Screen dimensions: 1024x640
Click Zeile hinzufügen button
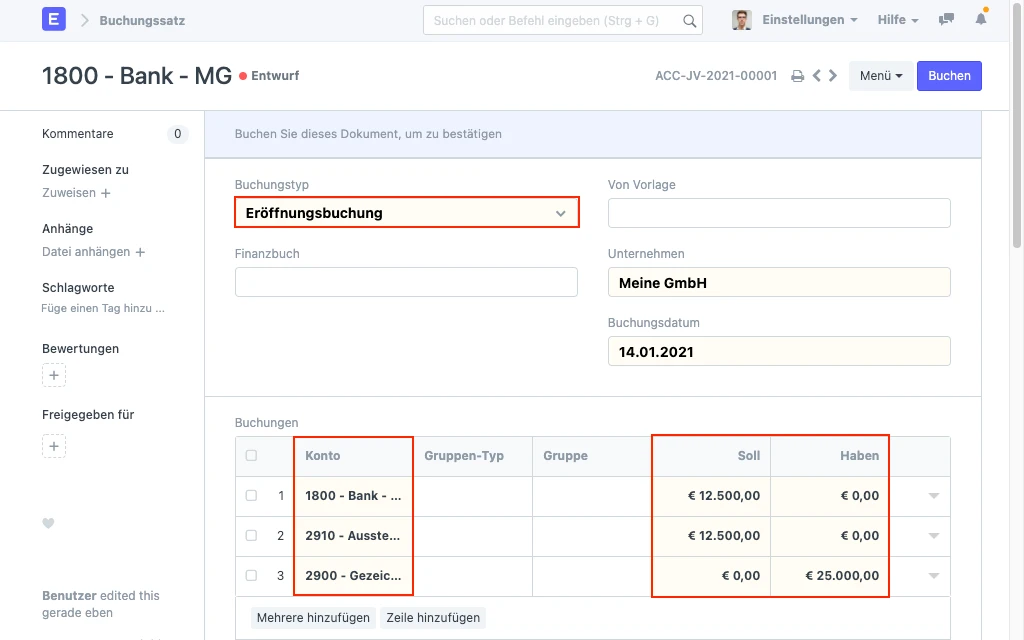[433, 618]
